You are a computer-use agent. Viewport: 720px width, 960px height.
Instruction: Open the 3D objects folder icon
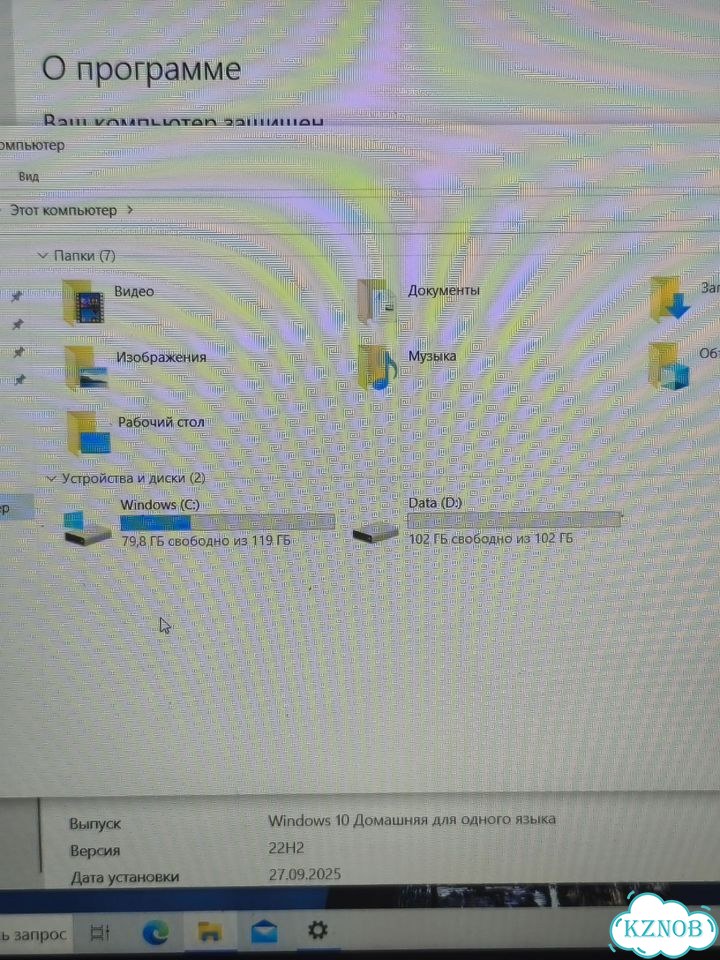click(669, 366)
